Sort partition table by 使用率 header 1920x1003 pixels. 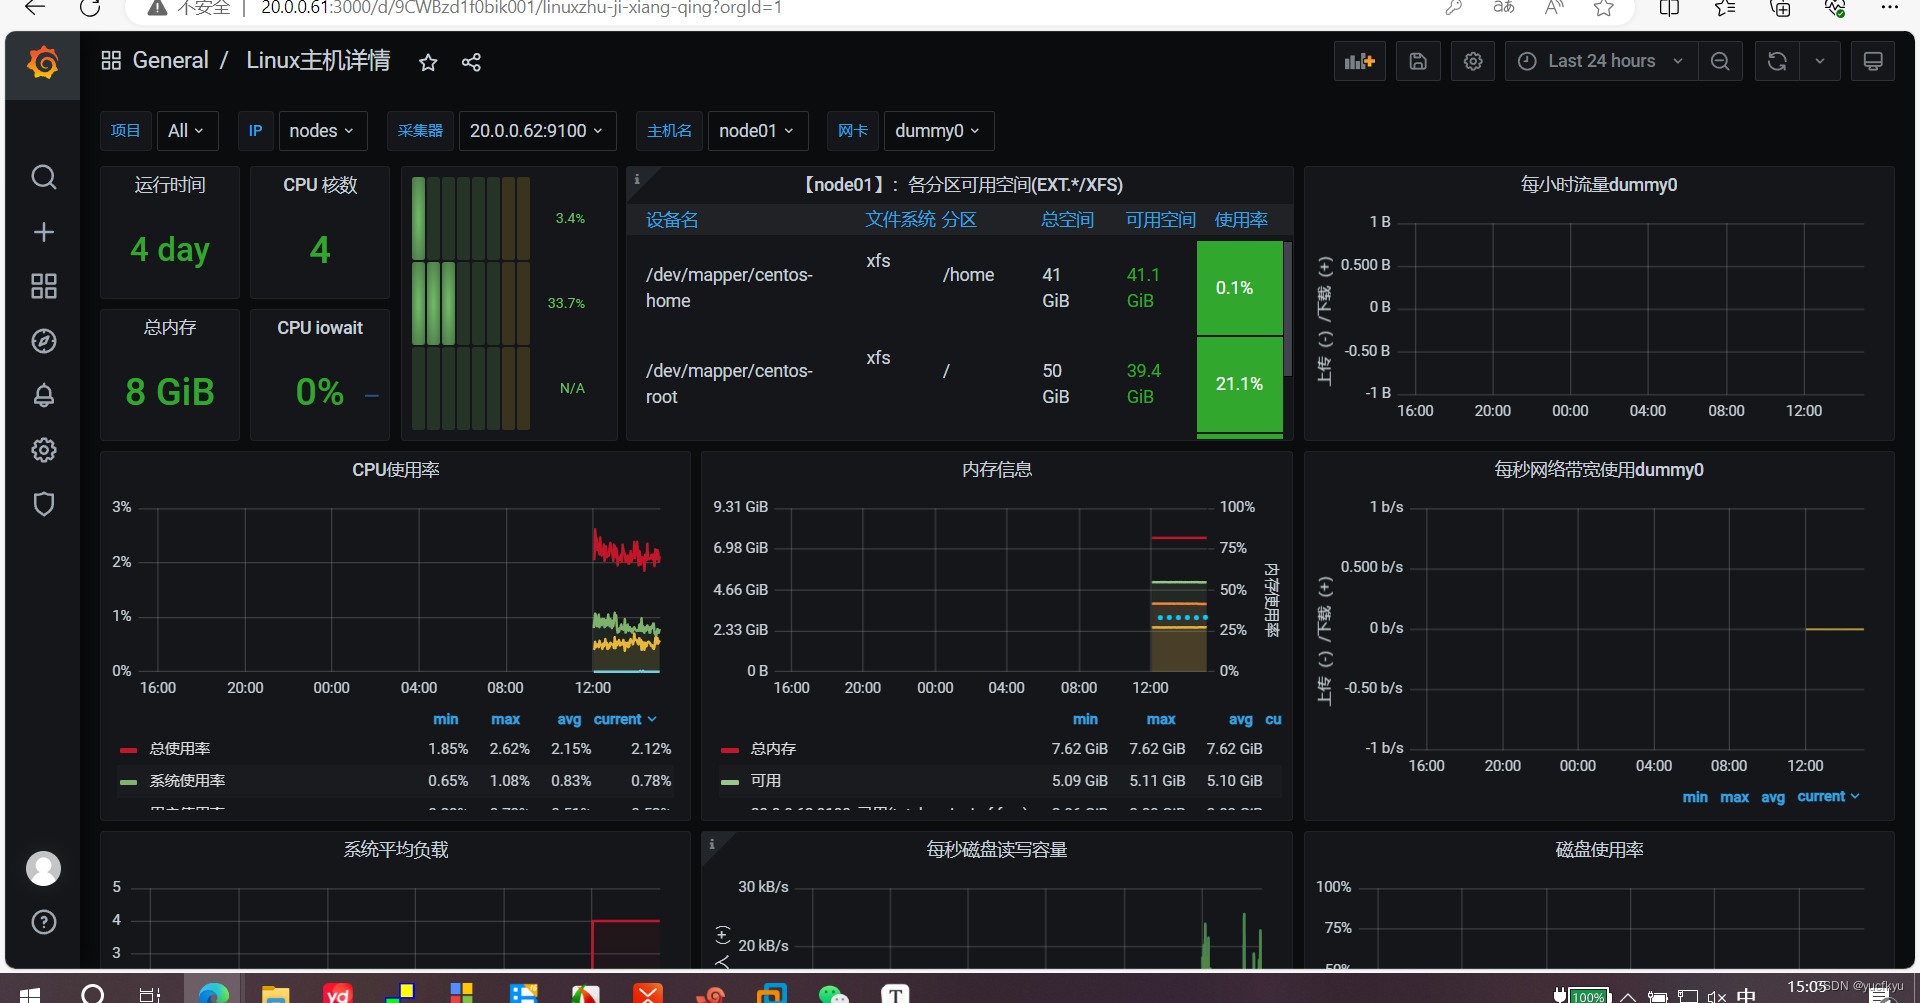tap(1241, 220)
